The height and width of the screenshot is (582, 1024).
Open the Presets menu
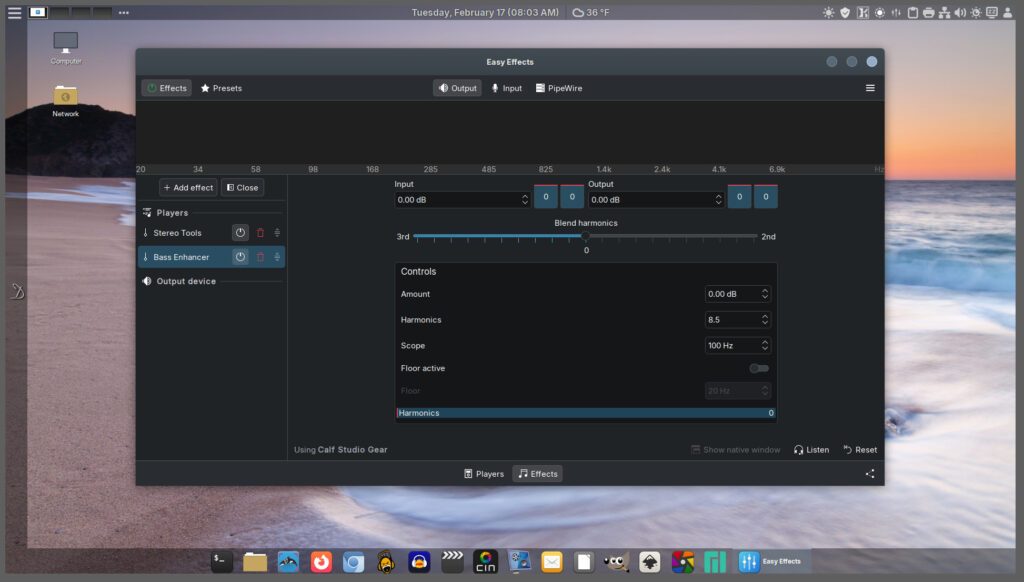click(x=221, y=88)
